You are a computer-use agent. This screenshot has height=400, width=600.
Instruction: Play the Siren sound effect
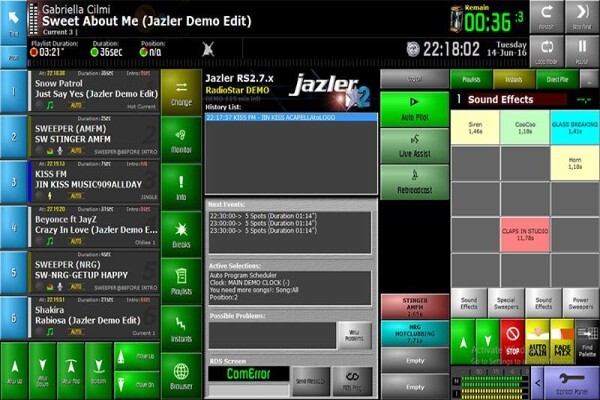click(x=475, y=127)
